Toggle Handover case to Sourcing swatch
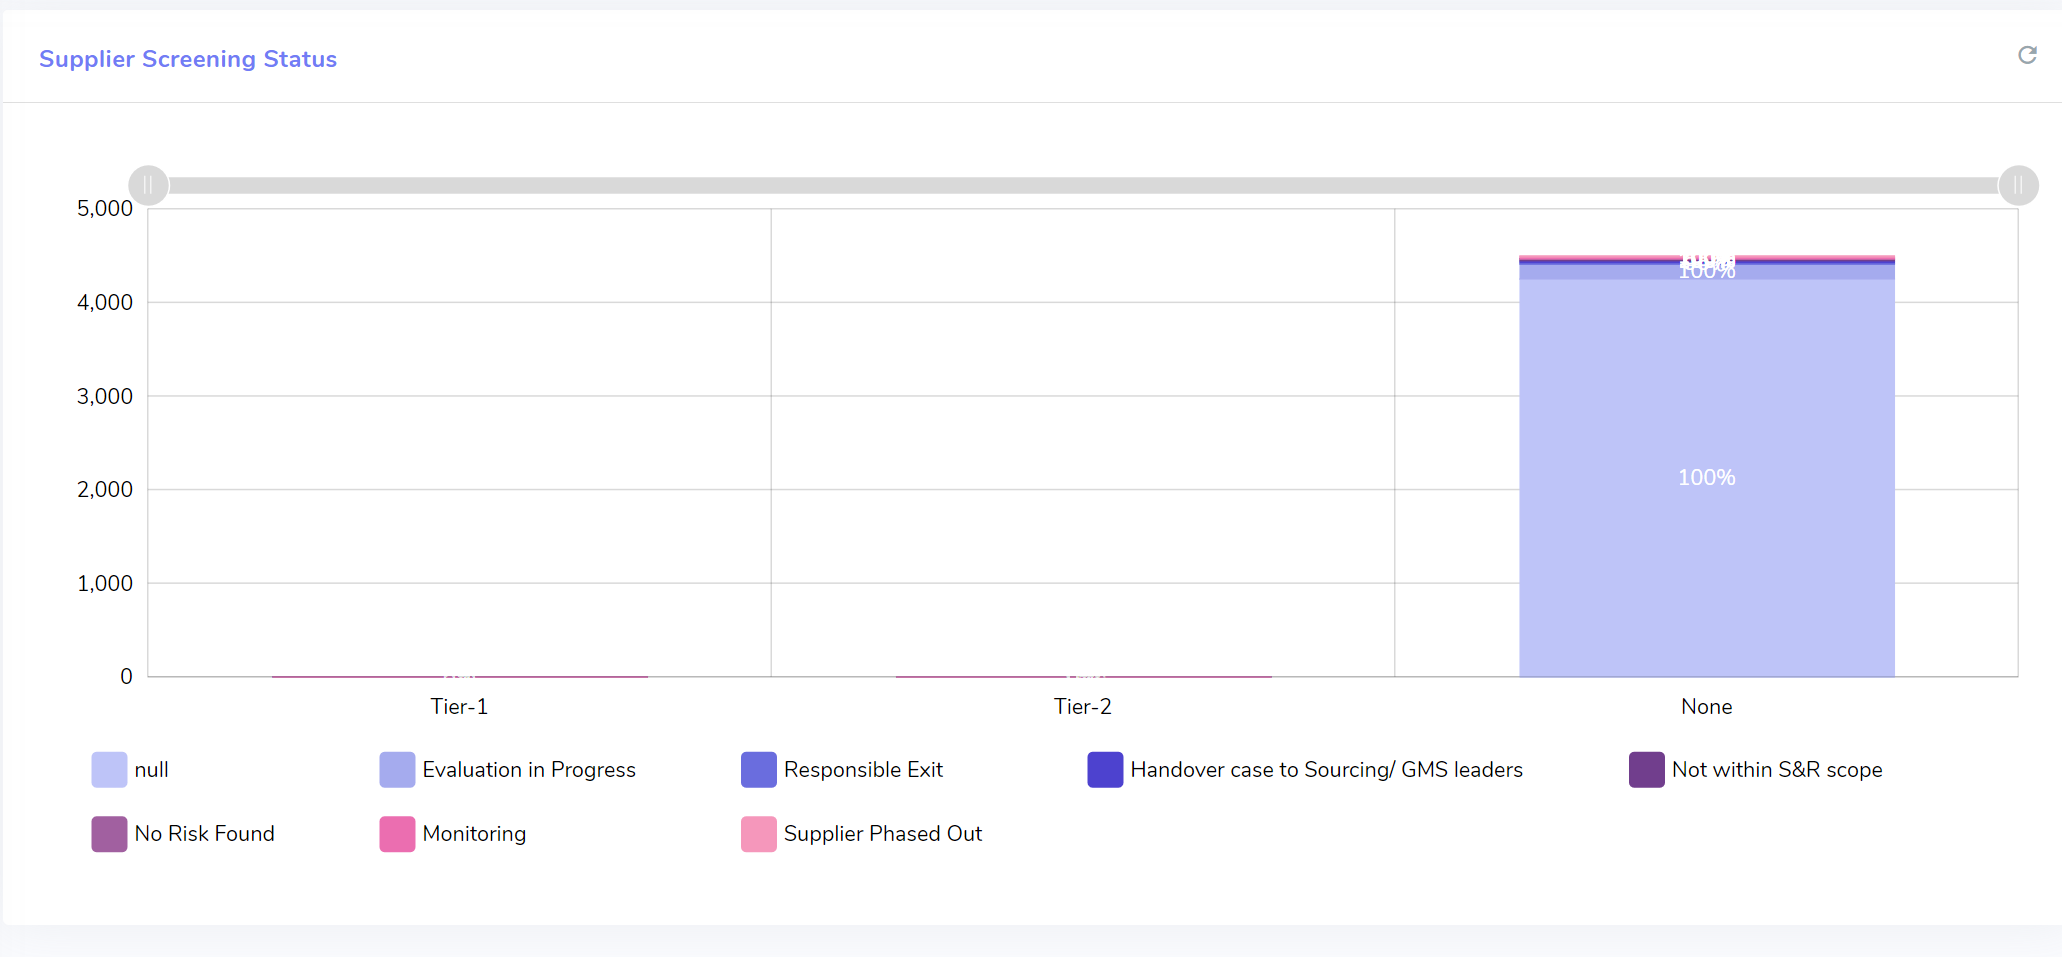The width and height of the screenshot is (2062, 957). click(1105, 770)
